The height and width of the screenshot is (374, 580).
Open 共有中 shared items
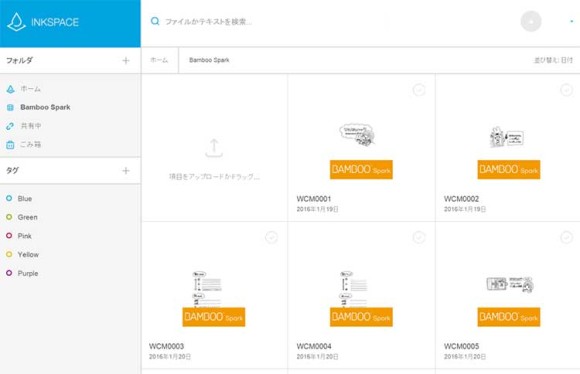point(31,126)
